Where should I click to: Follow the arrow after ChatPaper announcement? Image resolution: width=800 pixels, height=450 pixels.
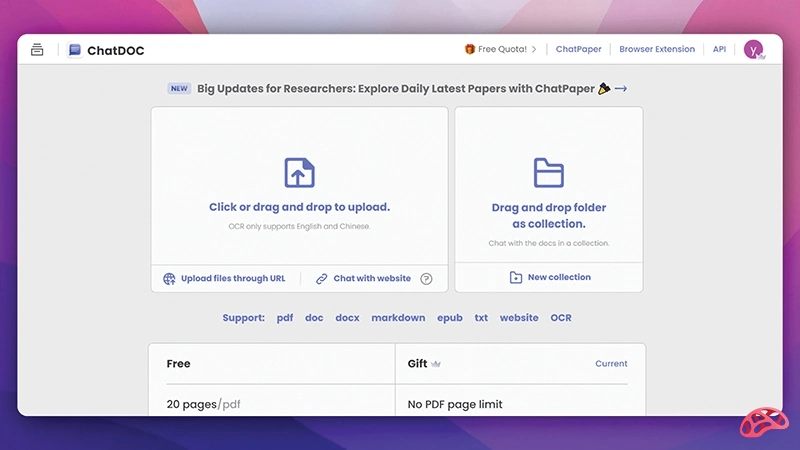click(620, 88)
